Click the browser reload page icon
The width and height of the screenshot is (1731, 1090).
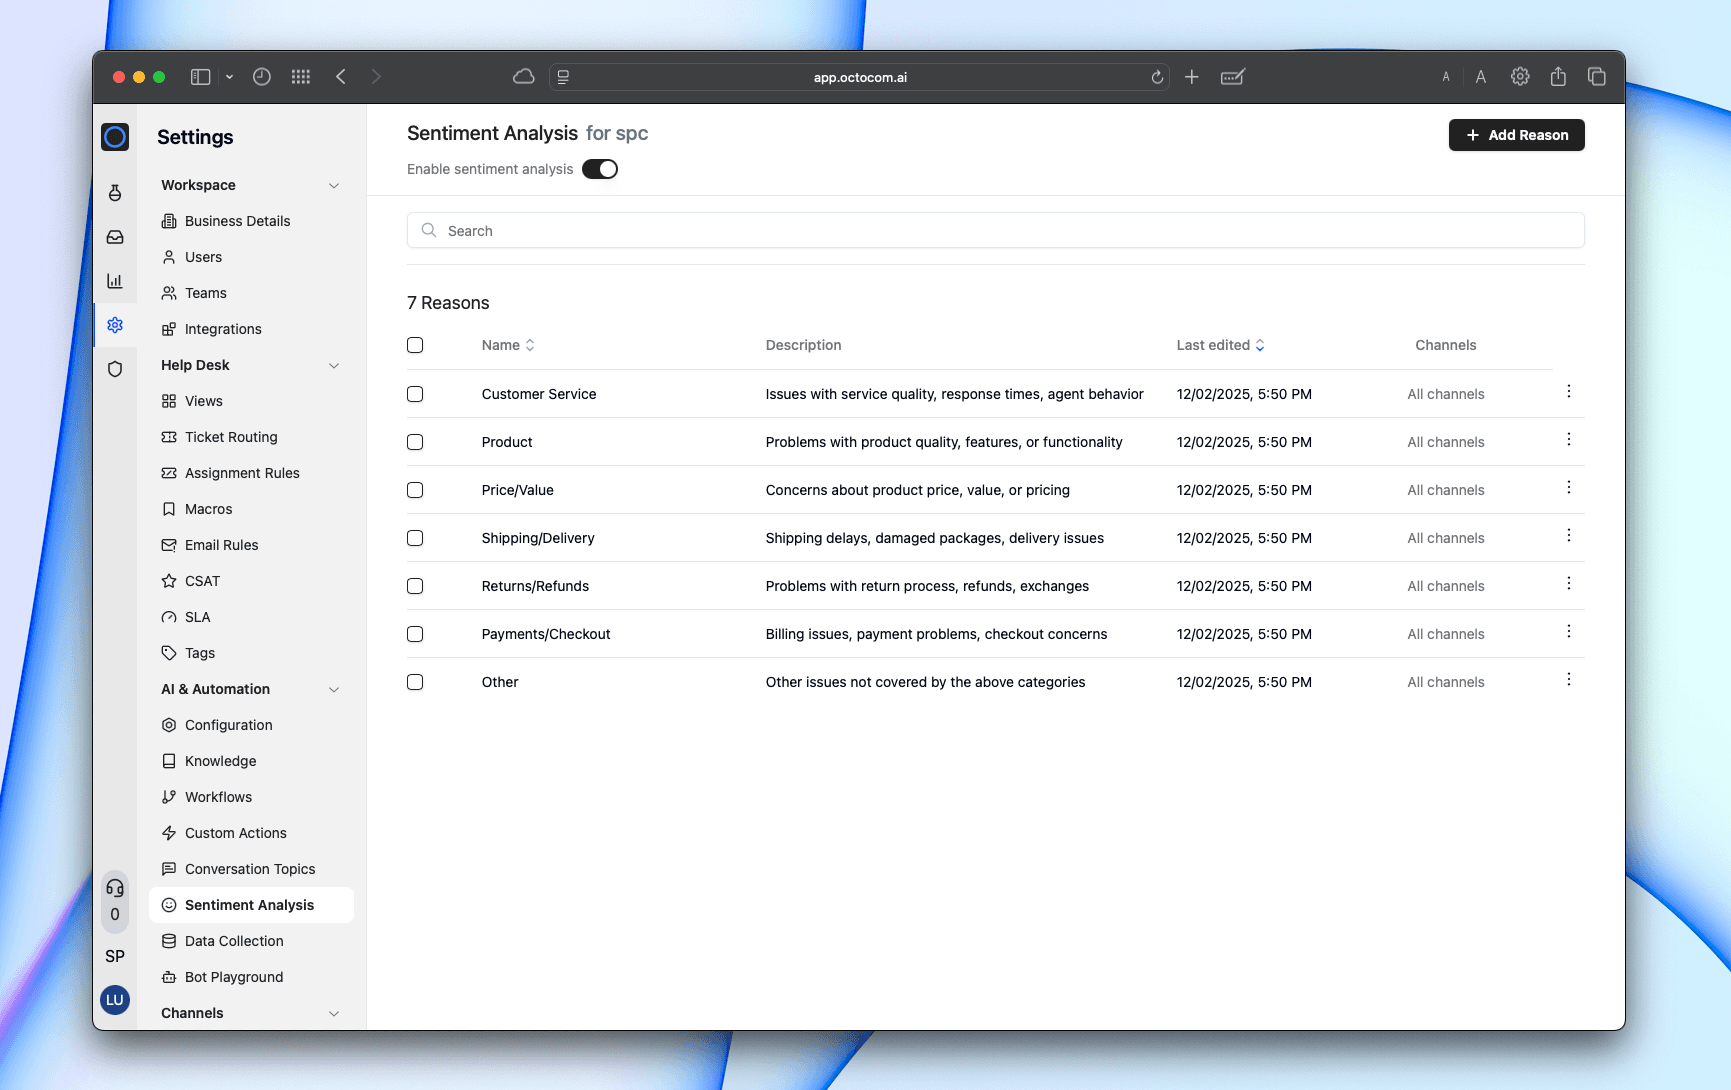[x=1157, y=77]
